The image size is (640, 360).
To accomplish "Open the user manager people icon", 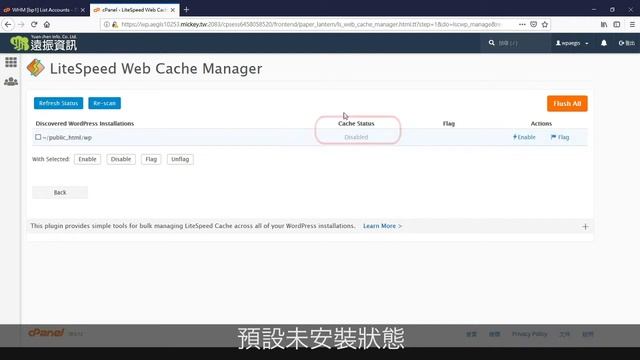I will coord(11,82).
